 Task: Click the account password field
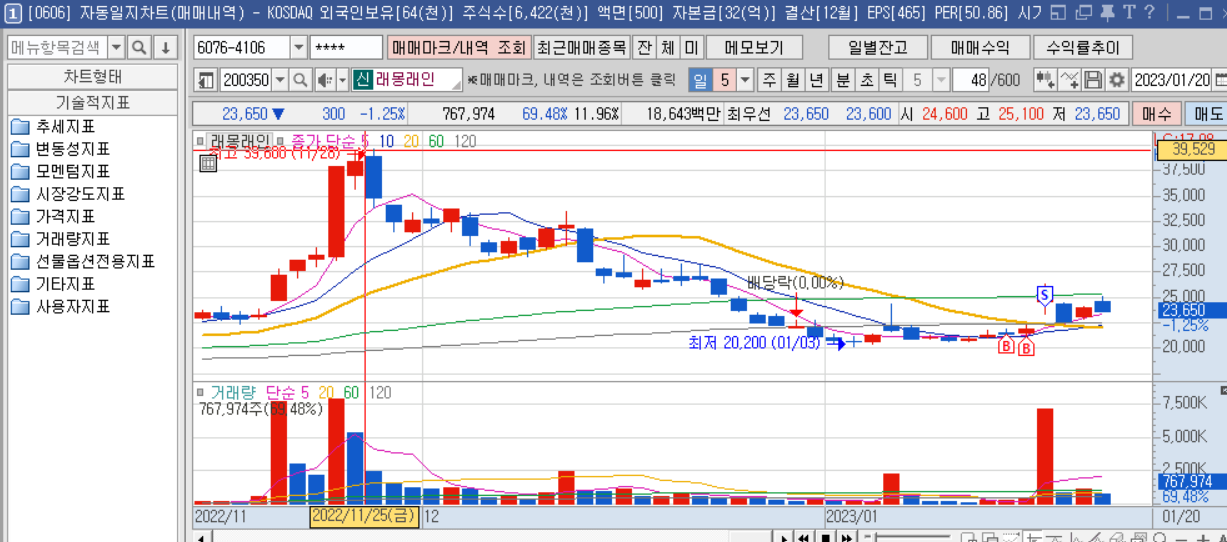[346, 48]
